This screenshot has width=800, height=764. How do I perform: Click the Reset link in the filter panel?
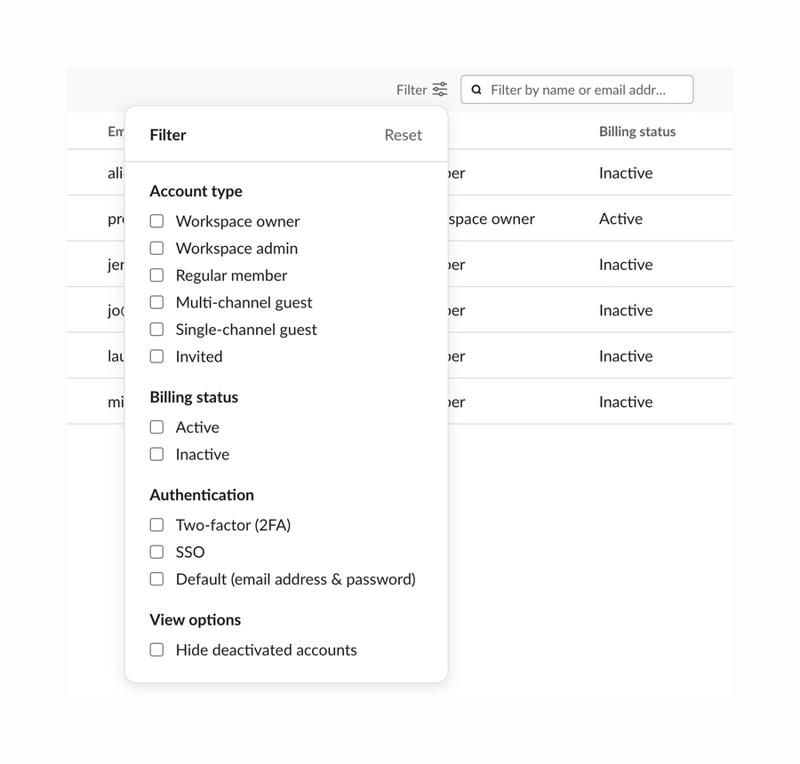pyautogui.click(x=403, y=135)
